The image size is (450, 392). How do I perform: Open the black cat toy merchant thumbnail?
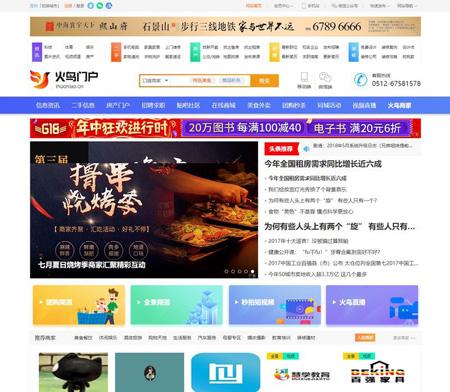(73, 372)
